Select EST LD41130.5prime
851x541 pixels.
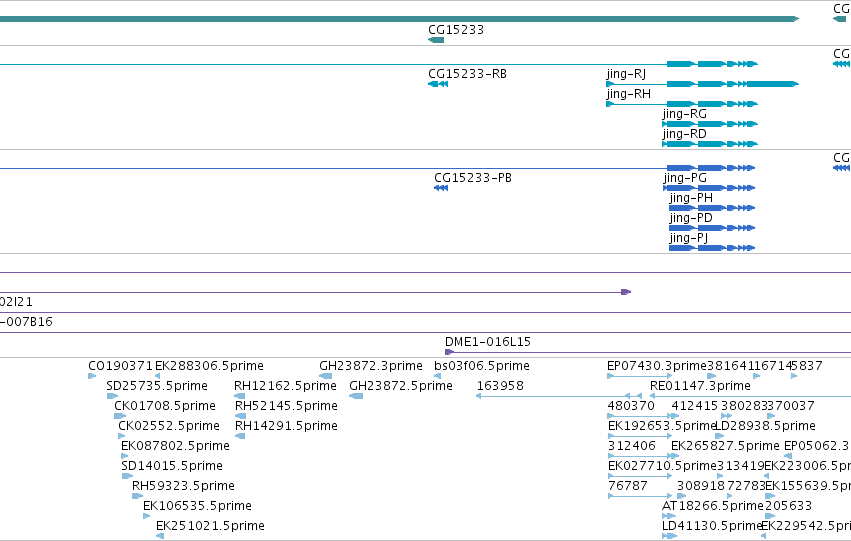pos(713,526)
